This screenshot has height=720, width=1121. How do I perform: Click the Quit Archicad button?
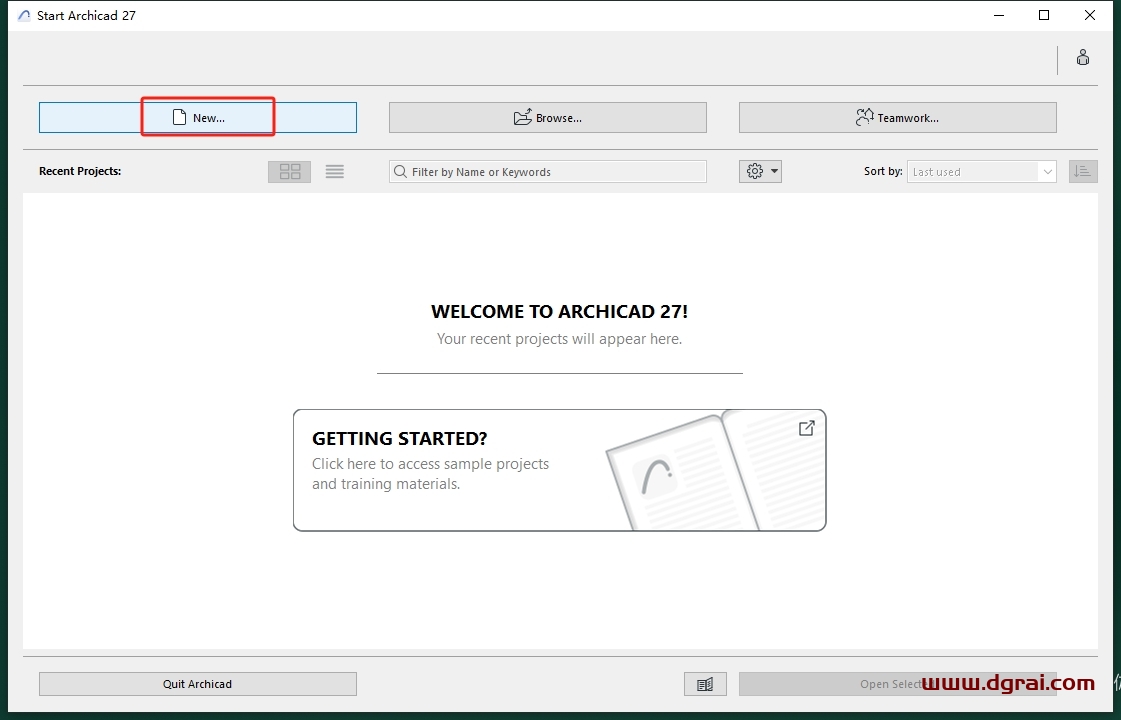coord(197,684)
